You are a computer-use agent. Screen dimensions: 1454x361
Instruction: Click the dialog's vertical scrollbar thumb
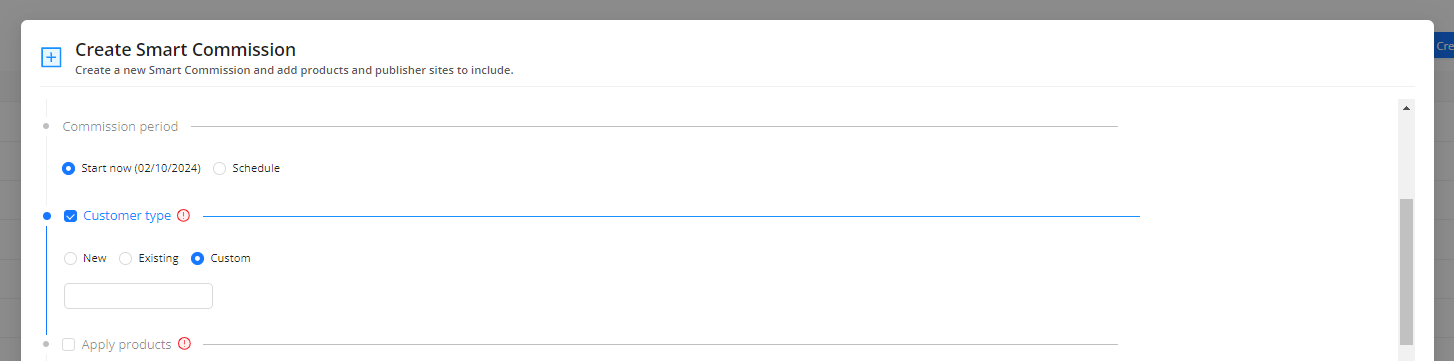[1406, 271]
